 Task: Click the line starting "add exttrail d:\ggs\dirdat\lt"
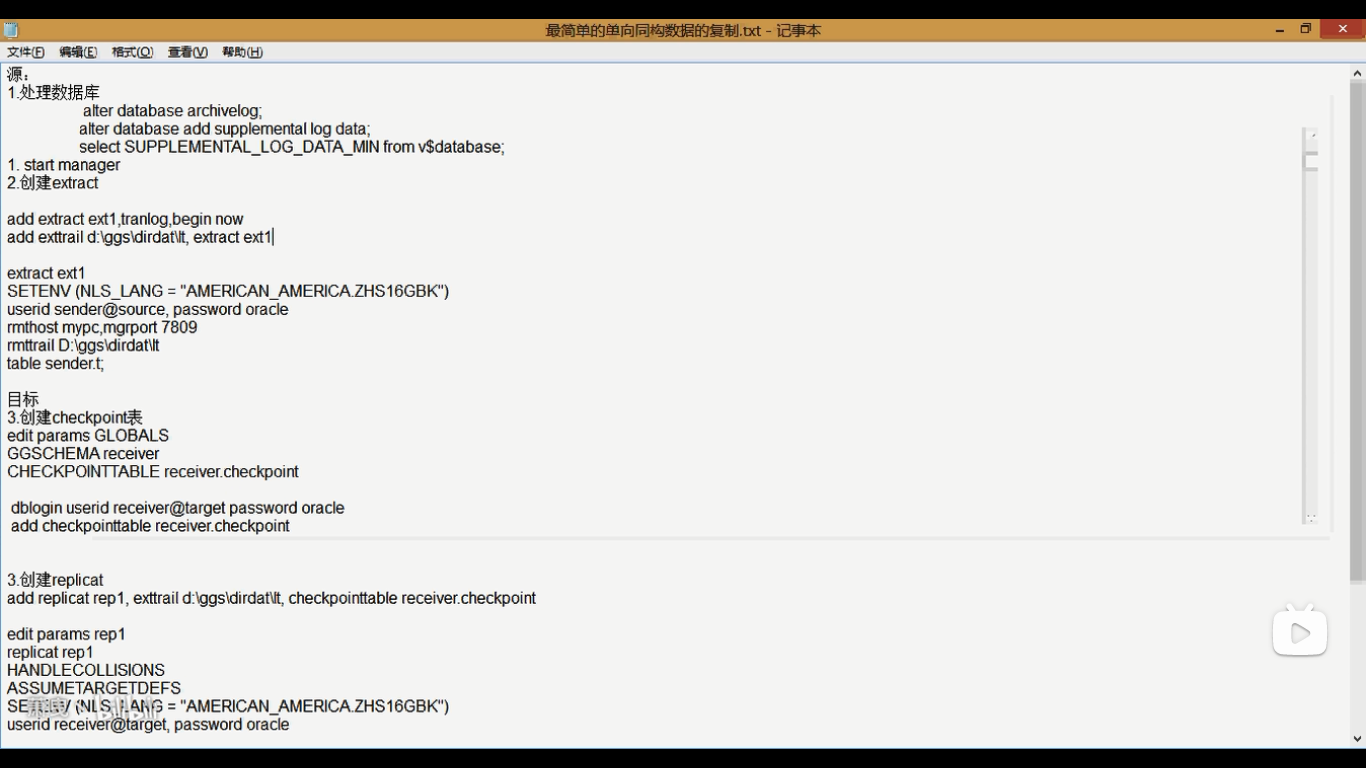139,237
